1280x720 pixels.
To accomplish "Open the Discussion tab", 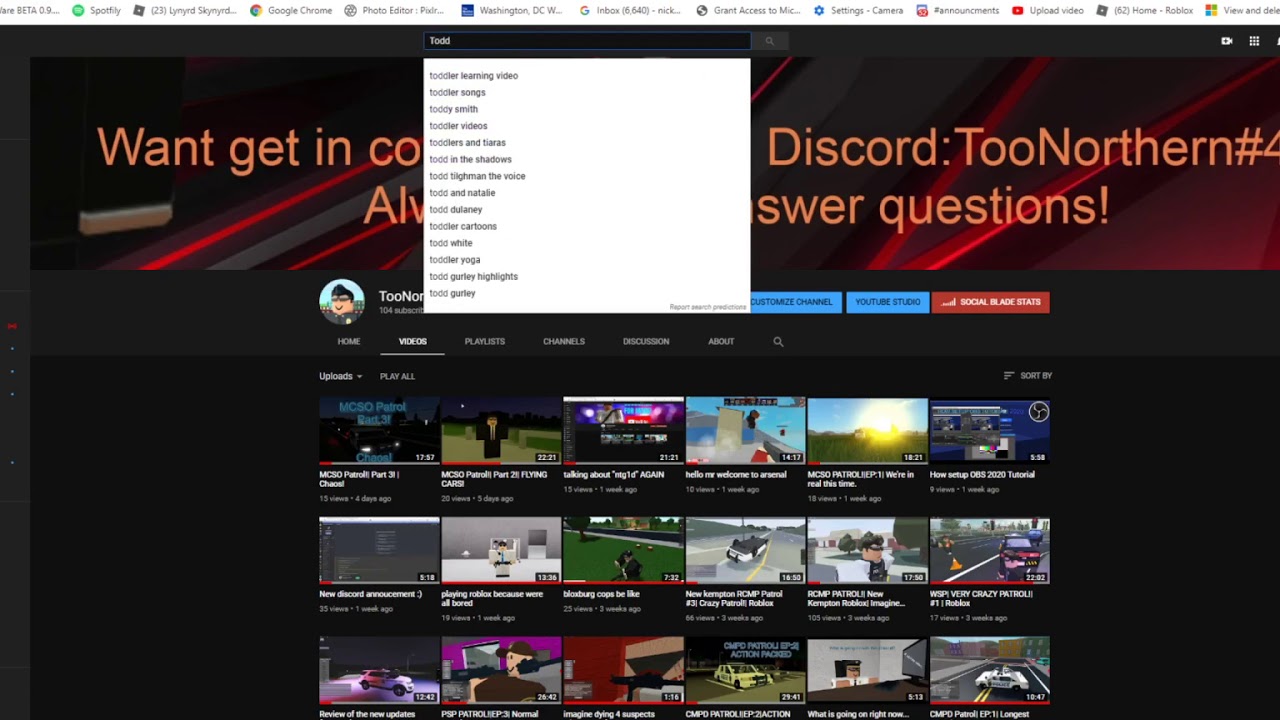I will coord(646,342).
